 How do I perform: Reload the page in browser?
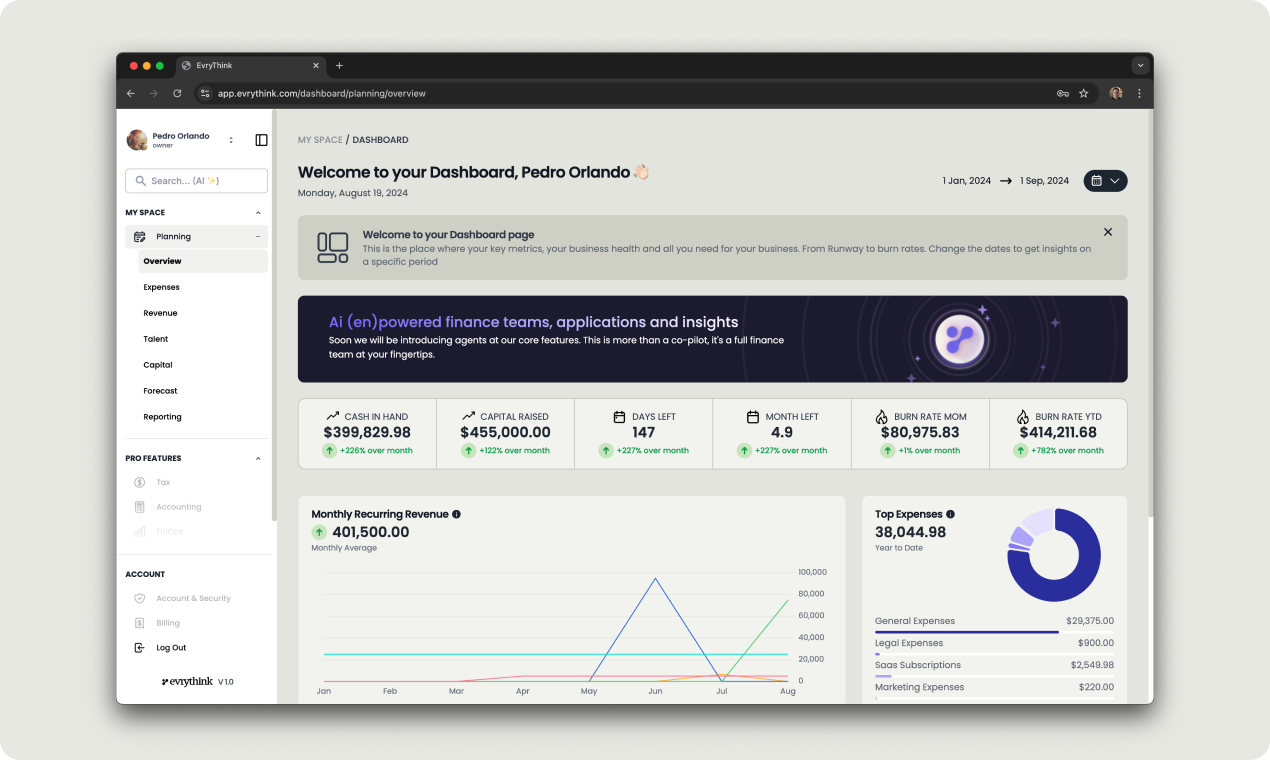click(x=177, y=93)
